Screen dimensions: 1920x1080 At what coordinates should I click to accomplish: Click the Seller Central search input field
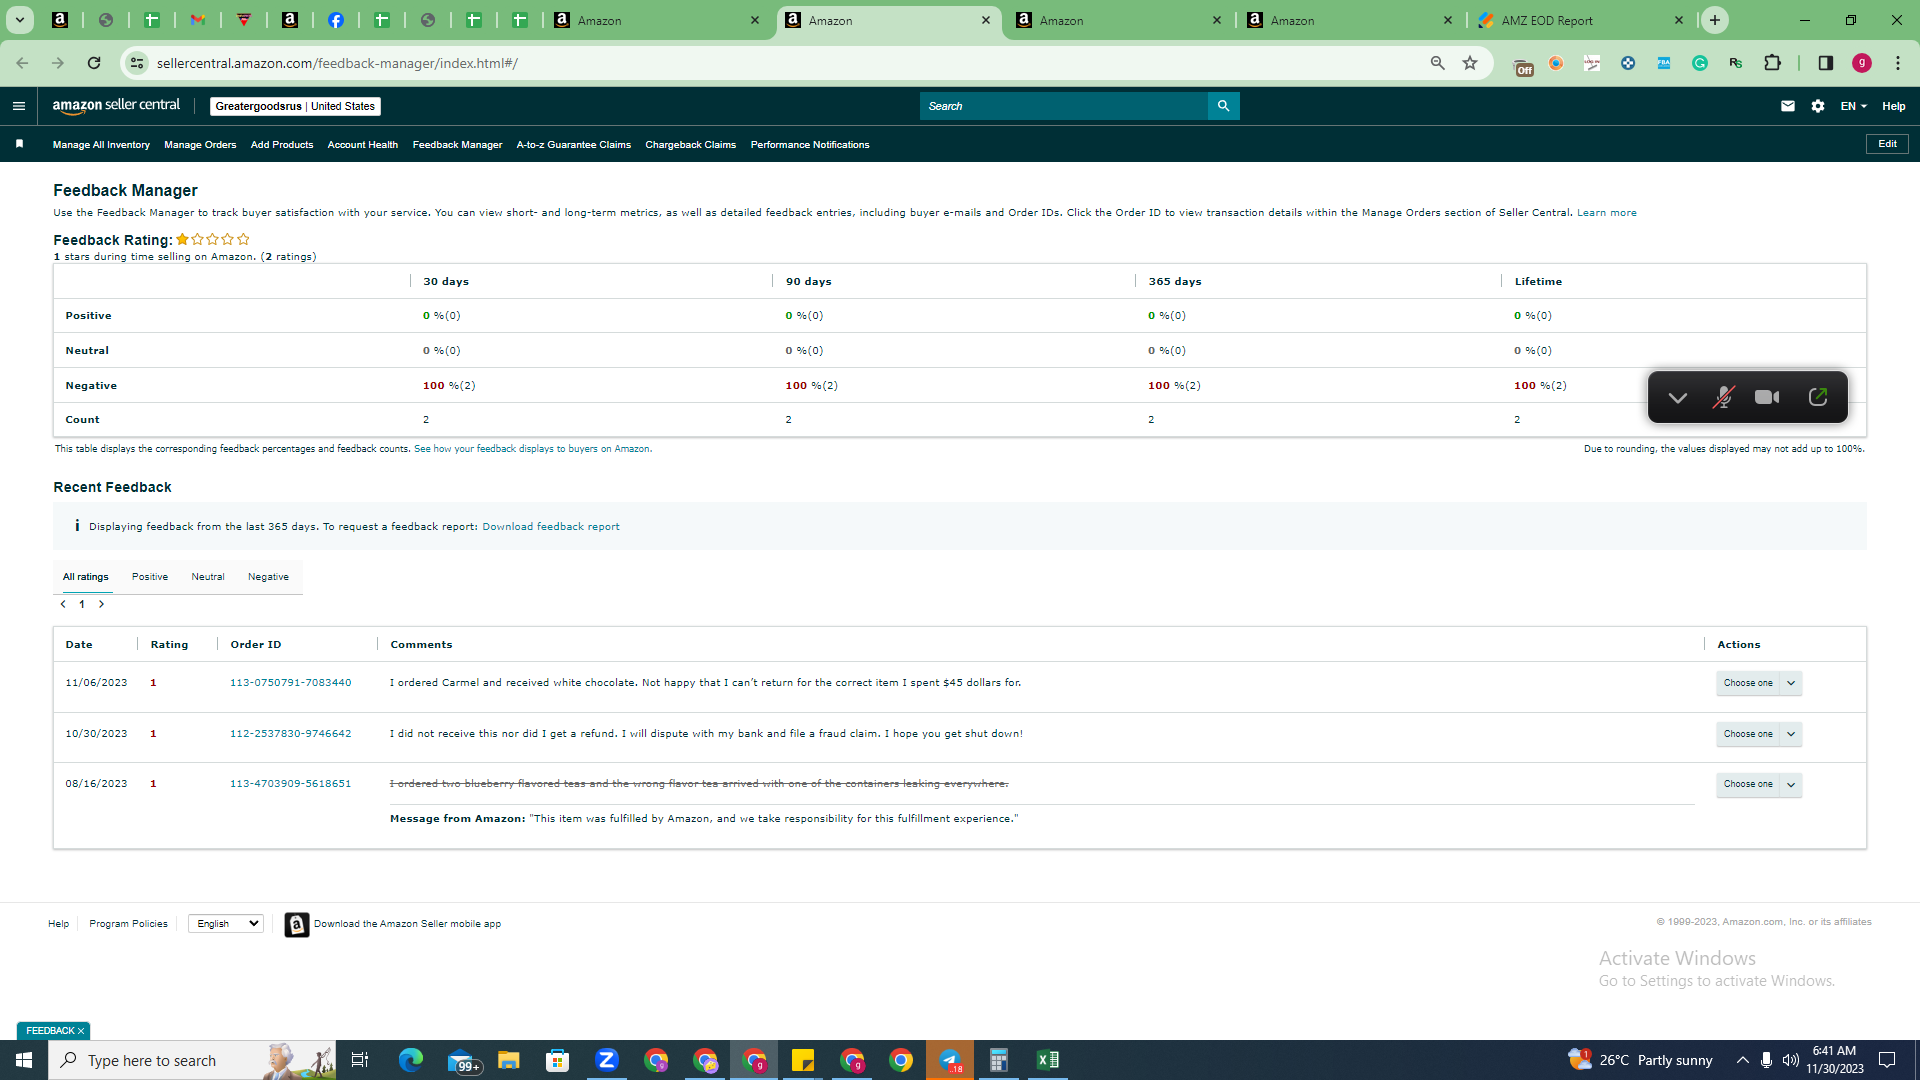coord(1064,106)
